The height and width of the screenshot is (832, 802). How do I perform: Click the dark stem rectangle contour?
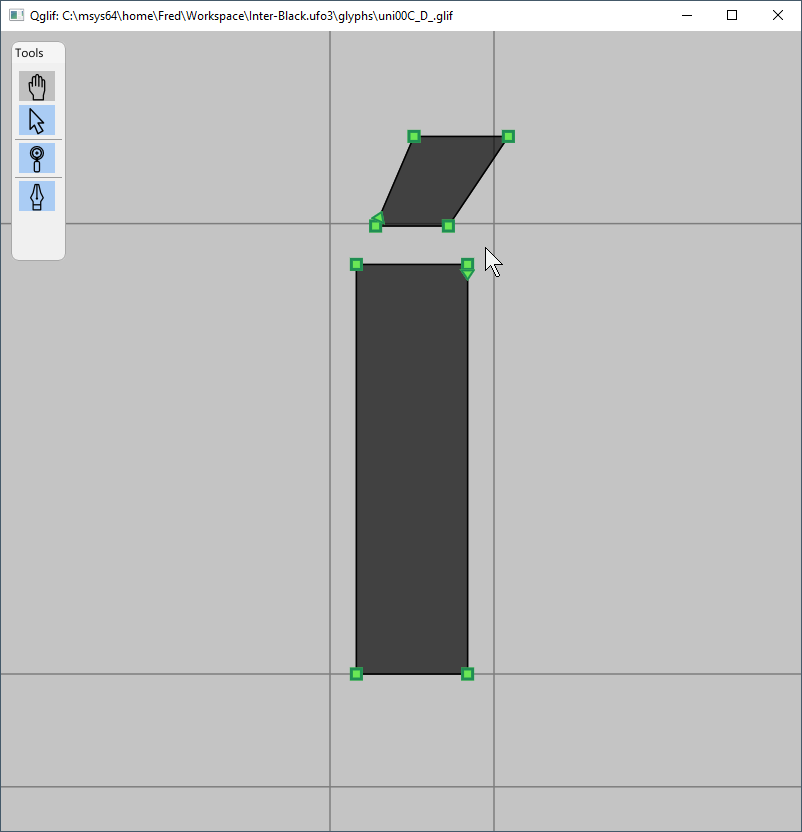pyautogui.click(x=412, y=469)
